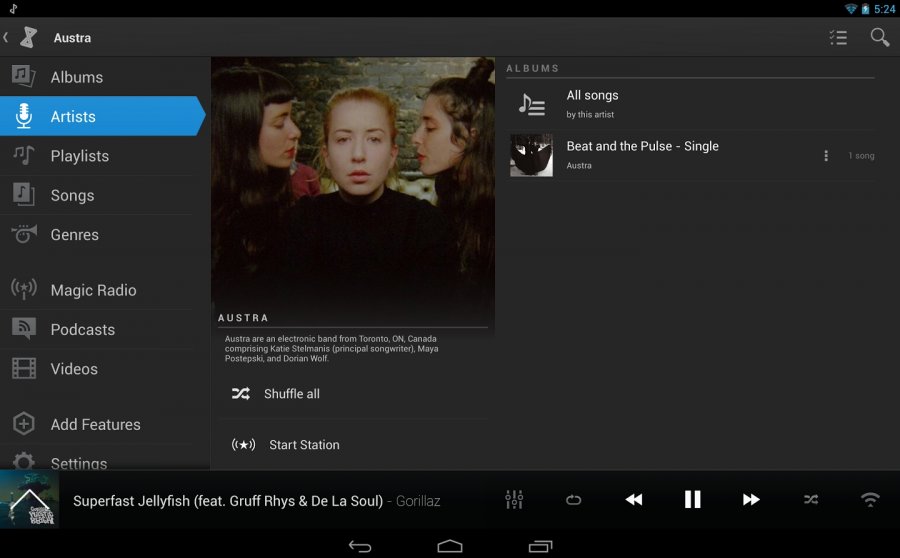Select Artists in the sidebar
The height and width of the screenshot is (558, 900).
point(102,116)
